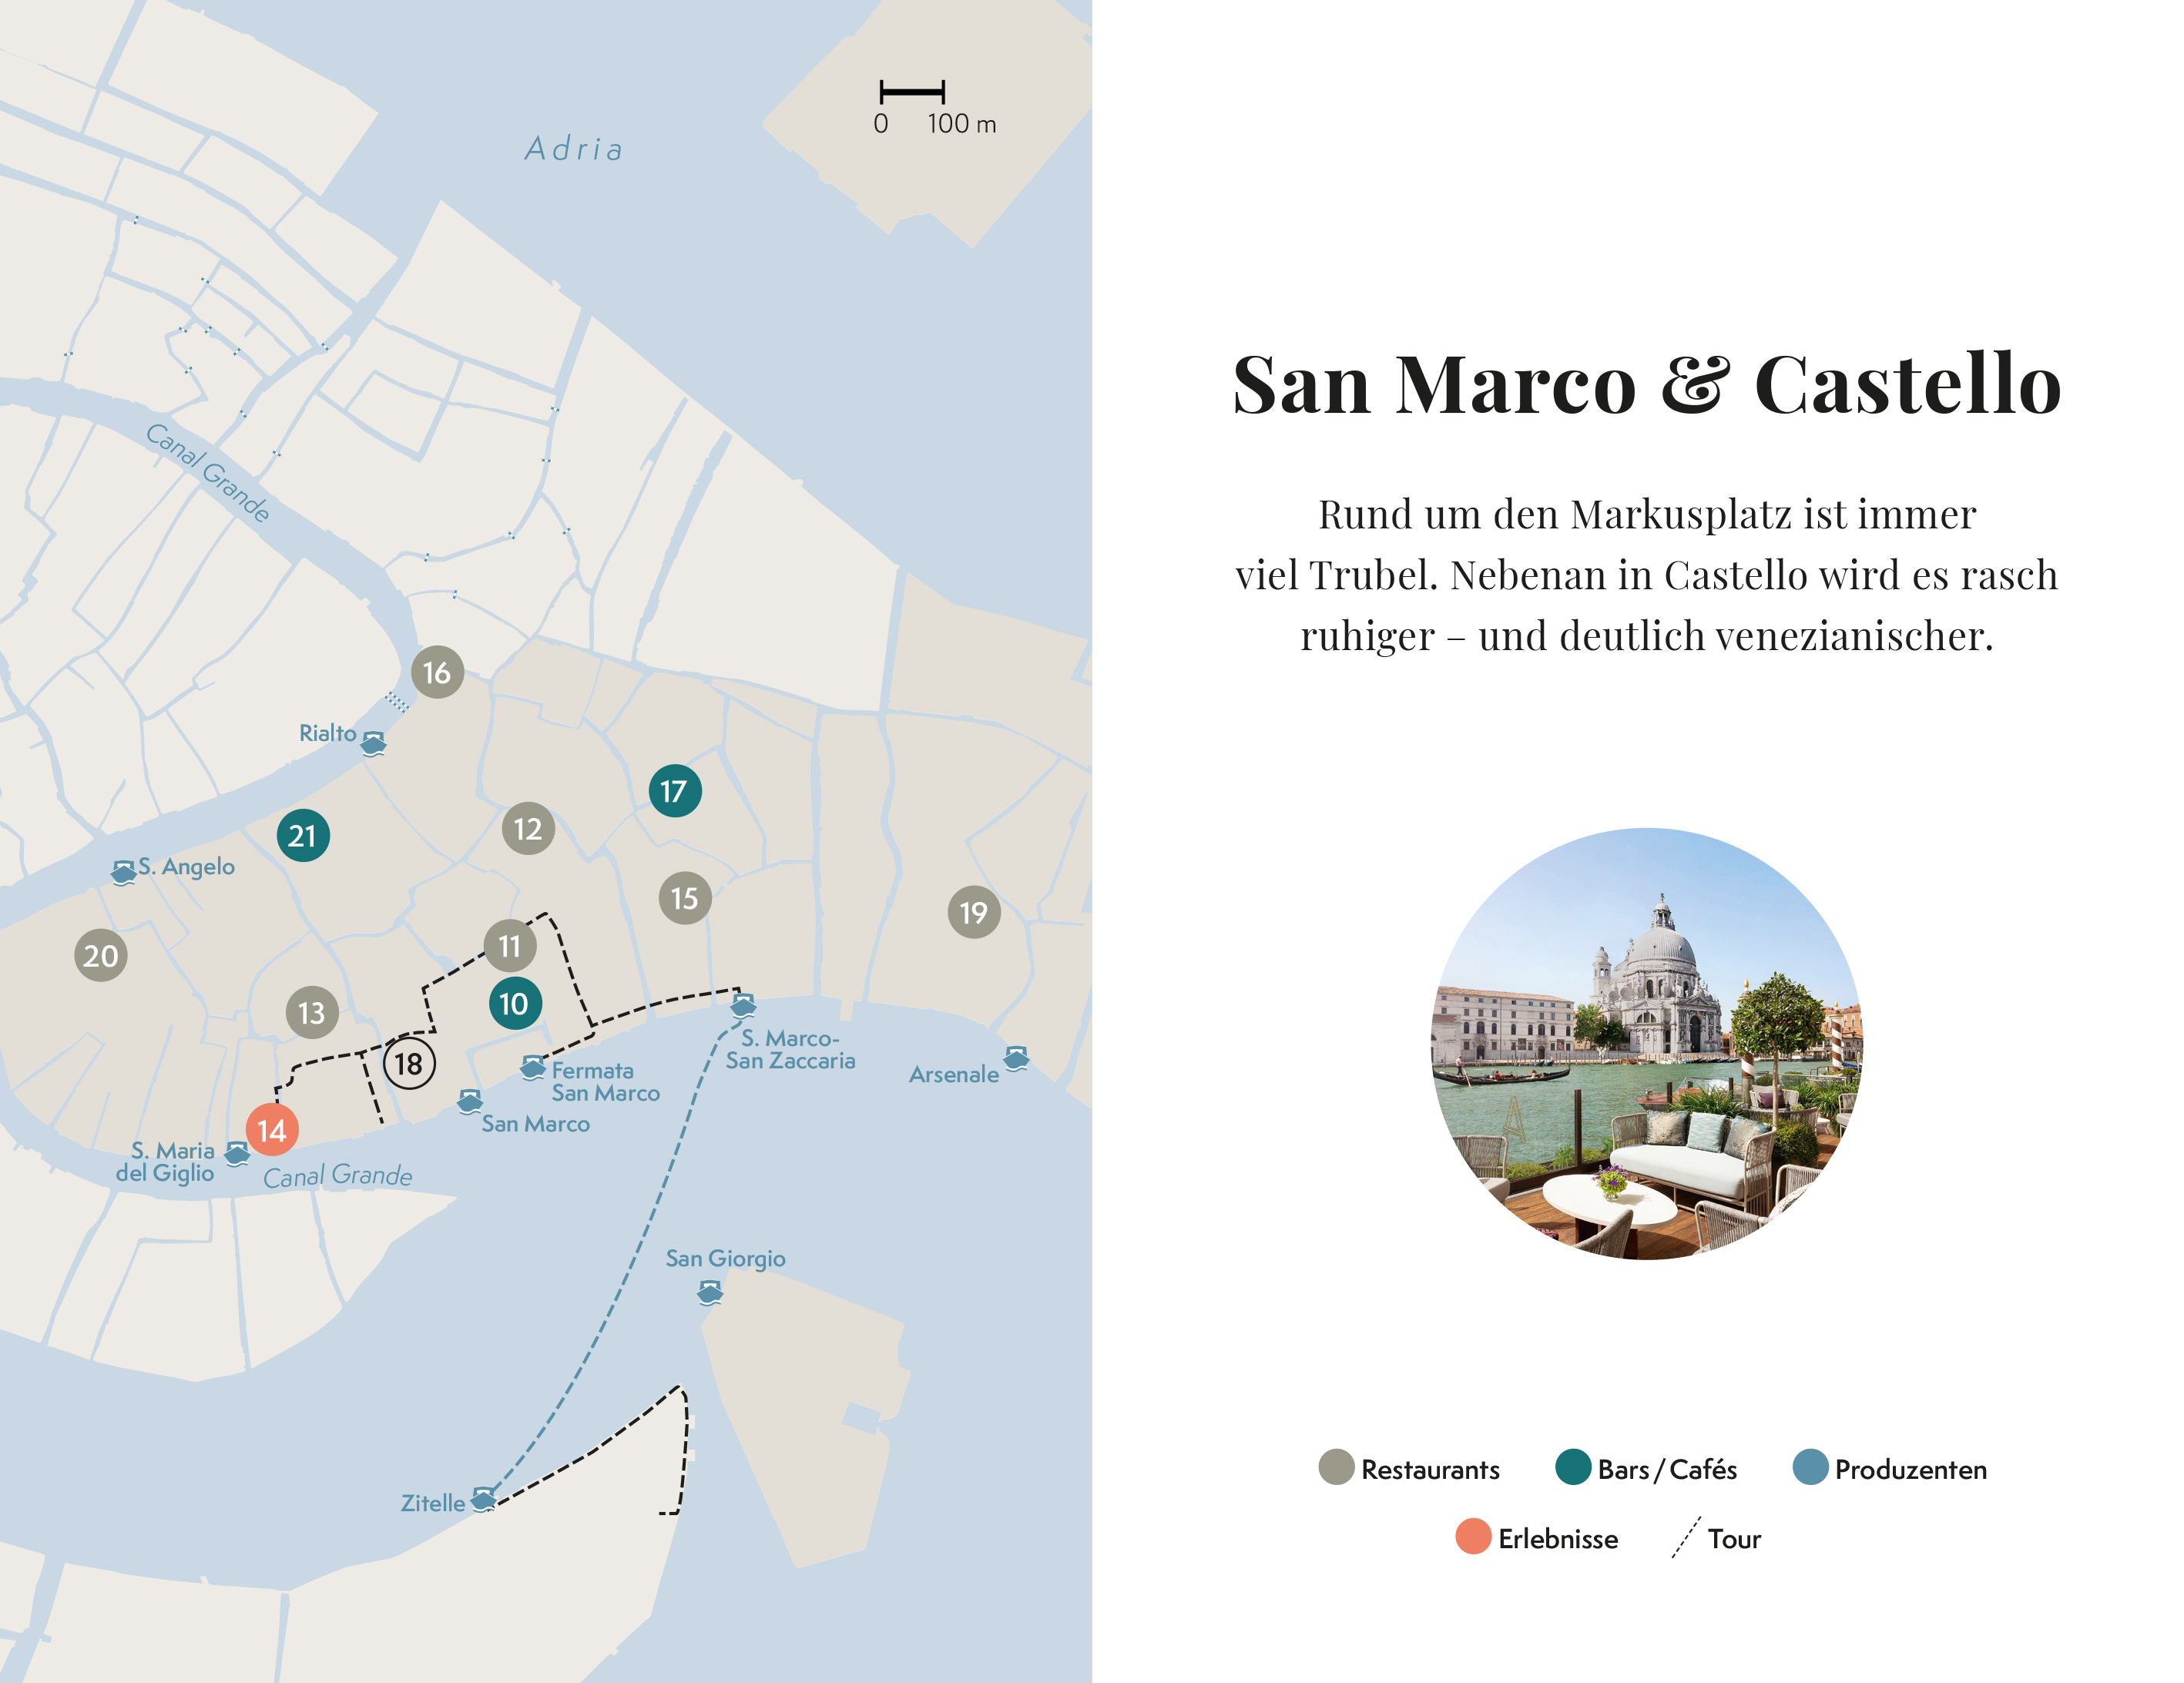Click the Bars / Cafés legend dot
Screen dimensions: 2184x1683
coord(1573,1467)
